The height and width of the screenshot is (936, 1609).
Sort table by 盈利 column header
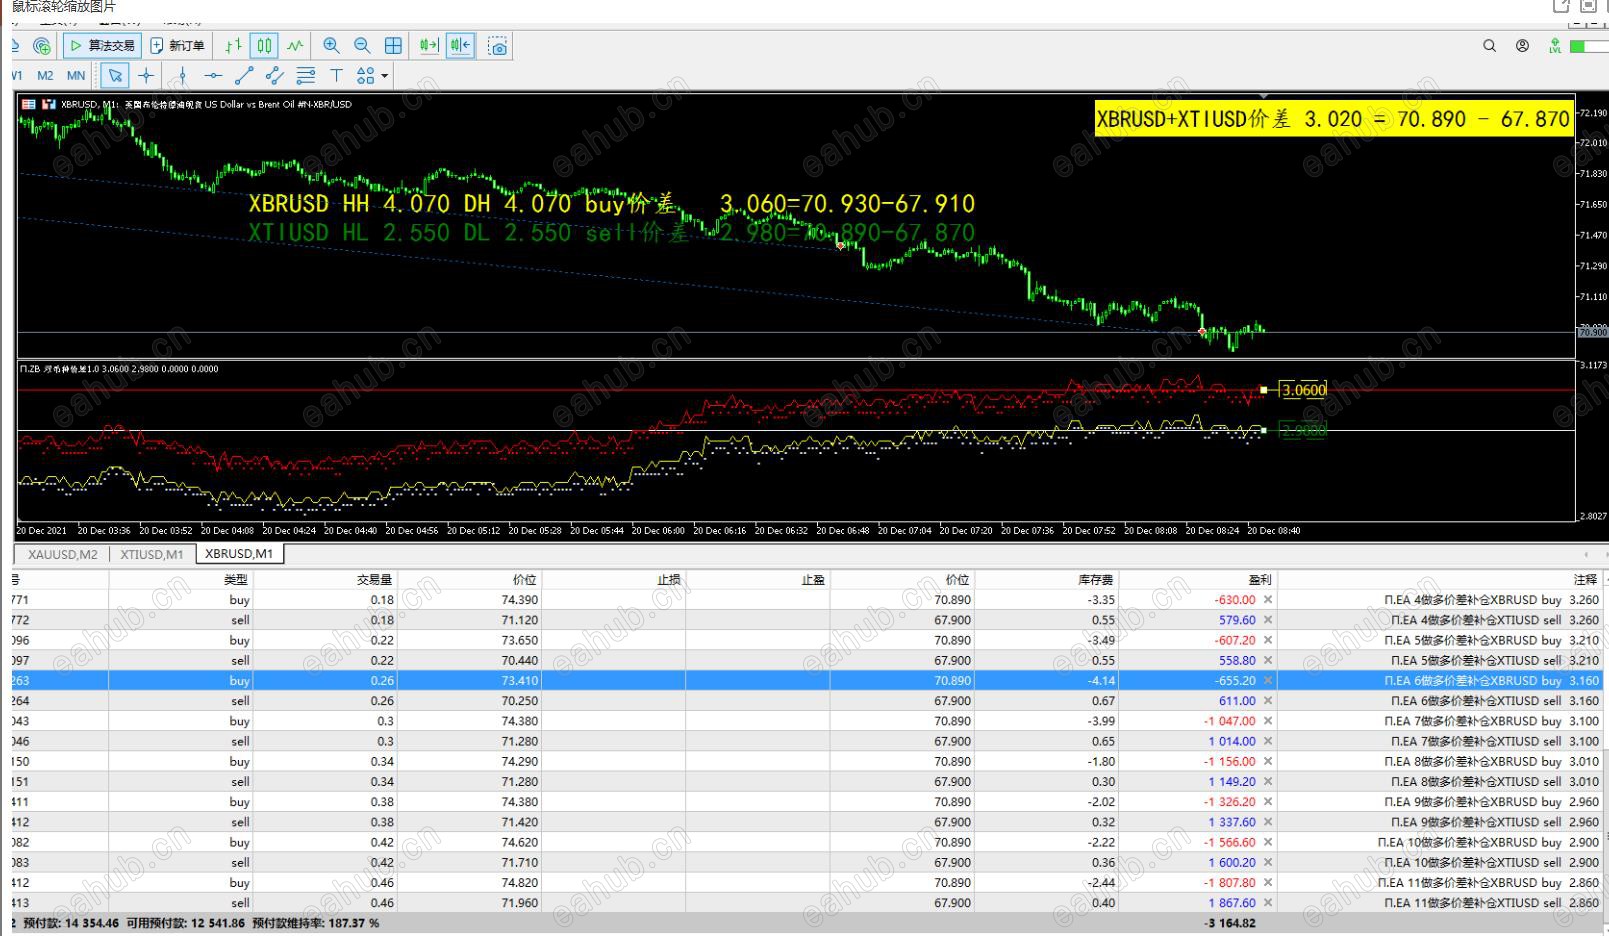click(1259, 579)
